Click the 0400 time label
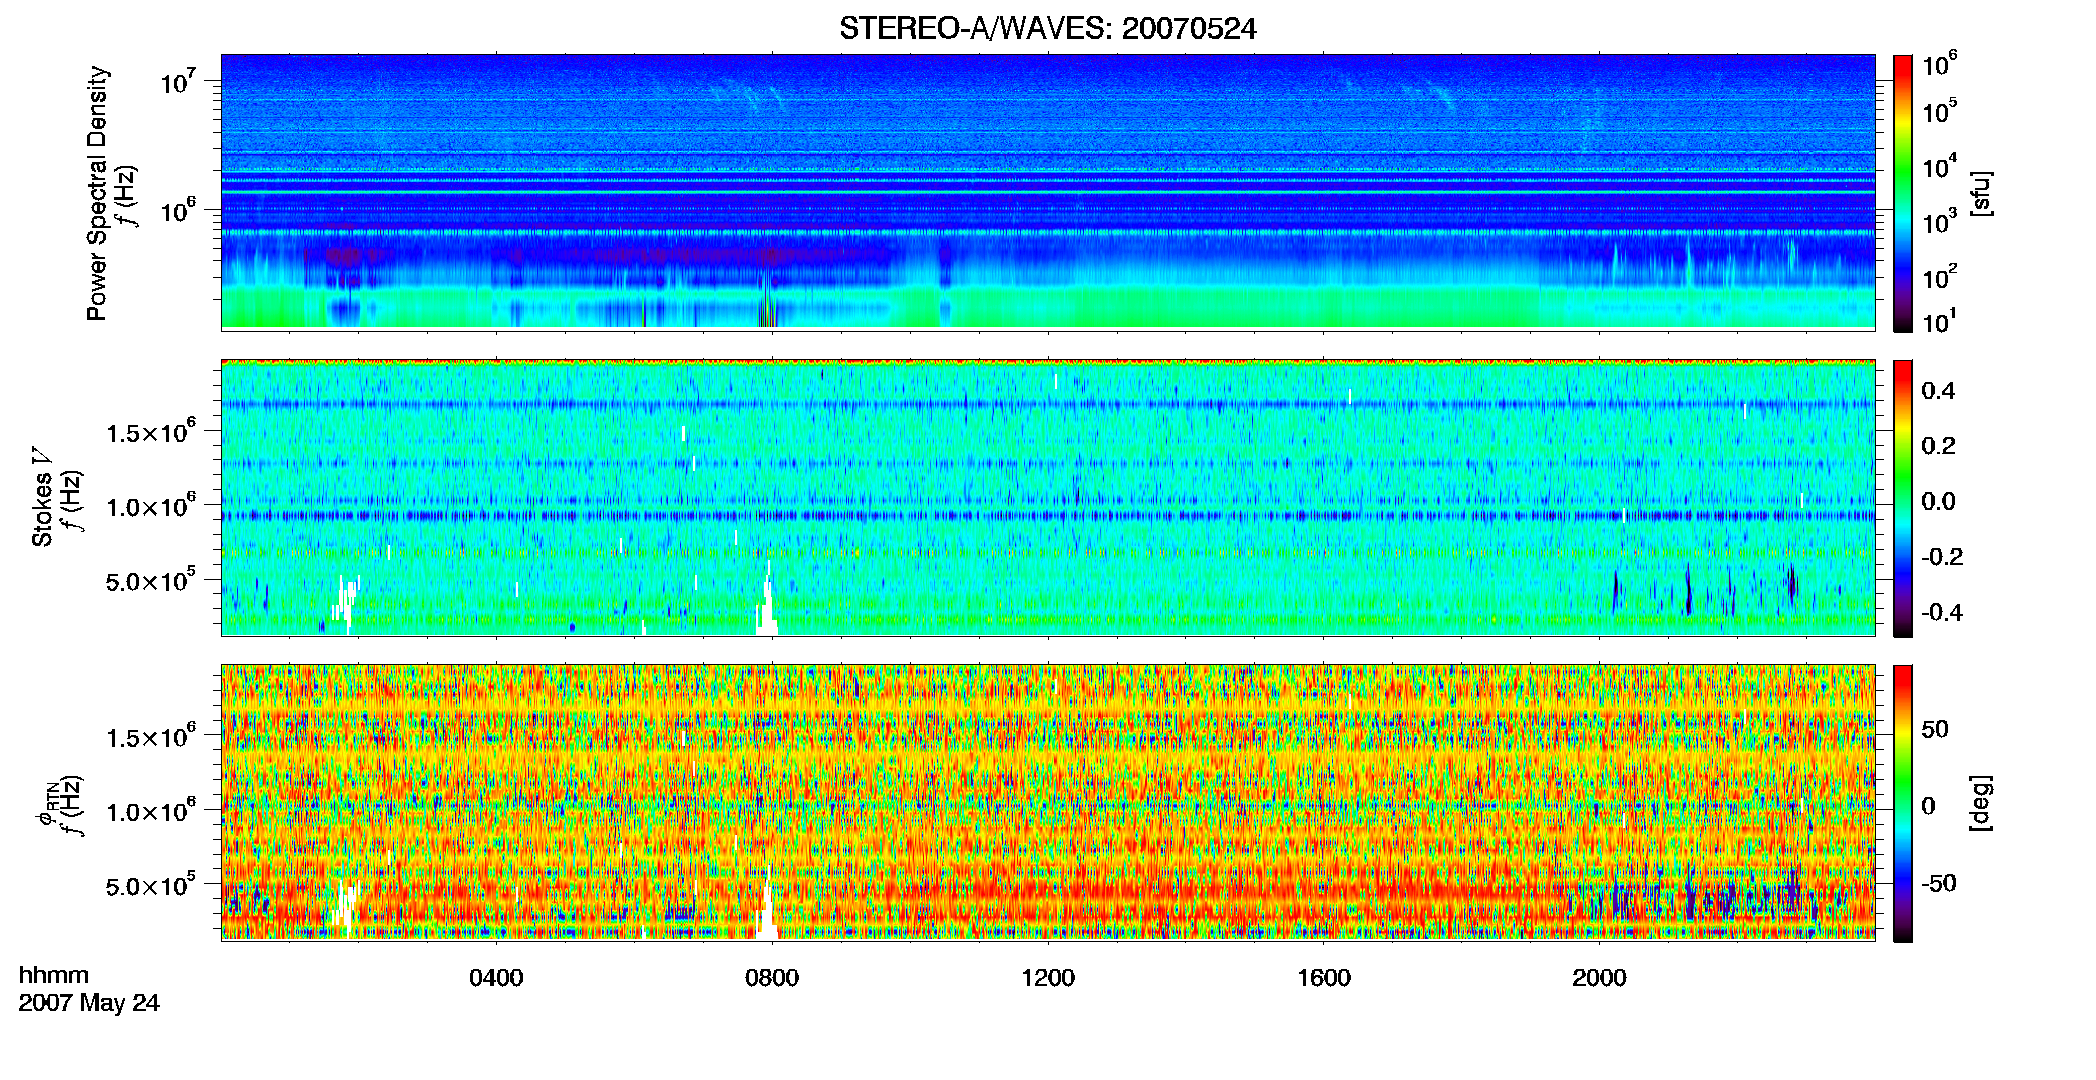The height and width of the screenshot is (1080, 2096). tap(496, 978)
